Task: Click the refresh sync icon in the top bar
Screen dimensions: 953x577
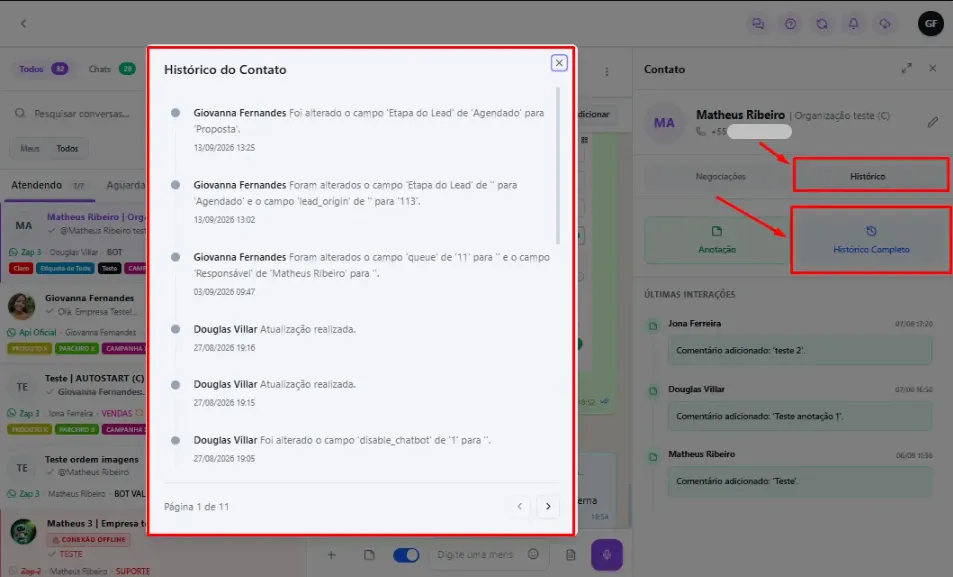Action: 822,24
